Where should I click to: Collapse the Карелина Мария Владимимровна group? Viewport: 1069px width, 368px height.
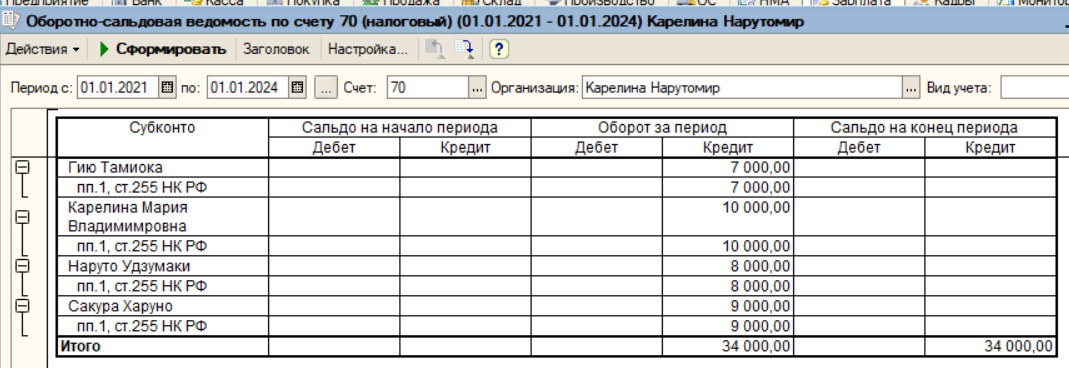point(22,216)
